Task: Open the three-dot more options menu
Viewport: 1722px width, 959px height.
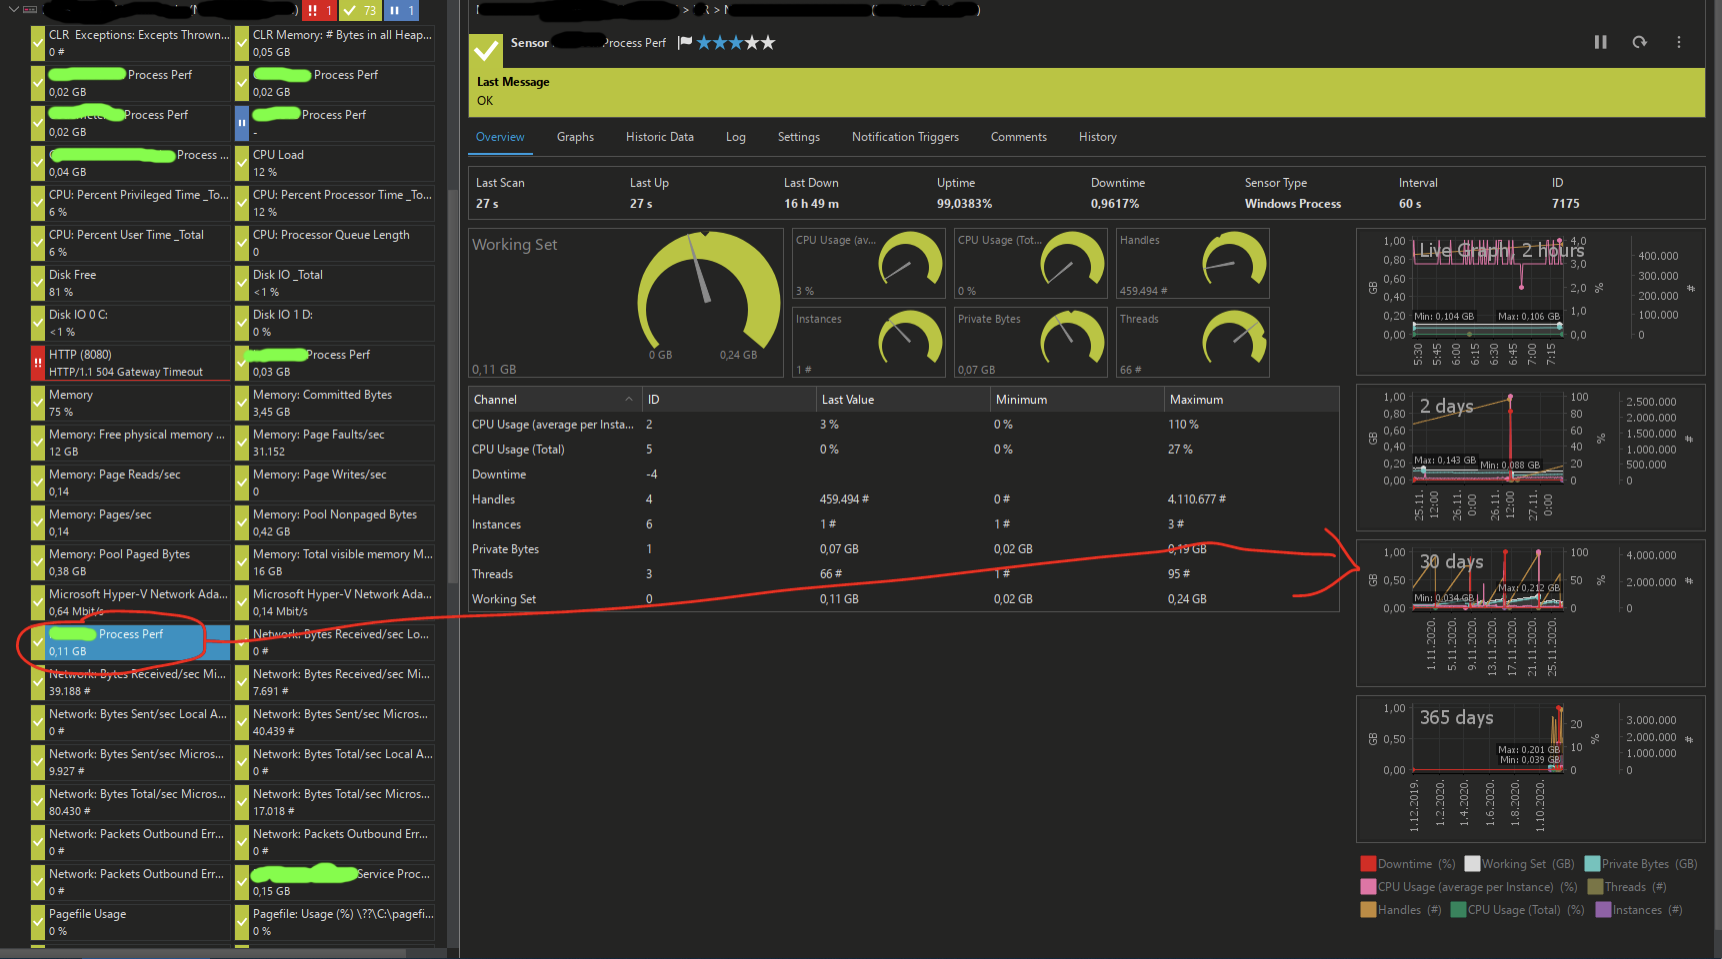Action: coord(1678,42)
